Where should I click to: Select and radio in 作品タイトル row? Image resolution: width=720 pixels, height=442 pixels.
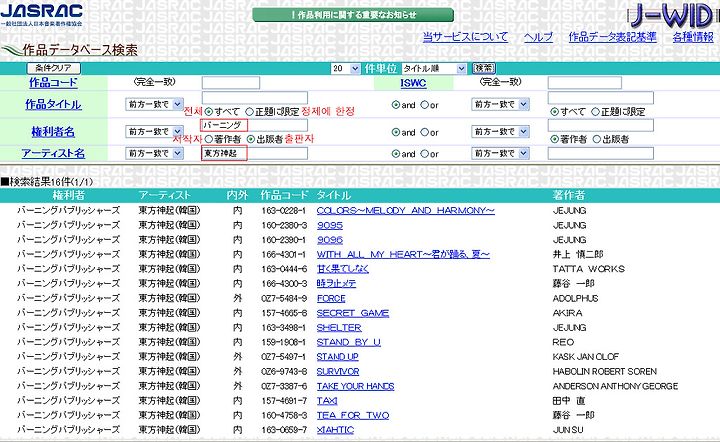[x=396, y=105]
